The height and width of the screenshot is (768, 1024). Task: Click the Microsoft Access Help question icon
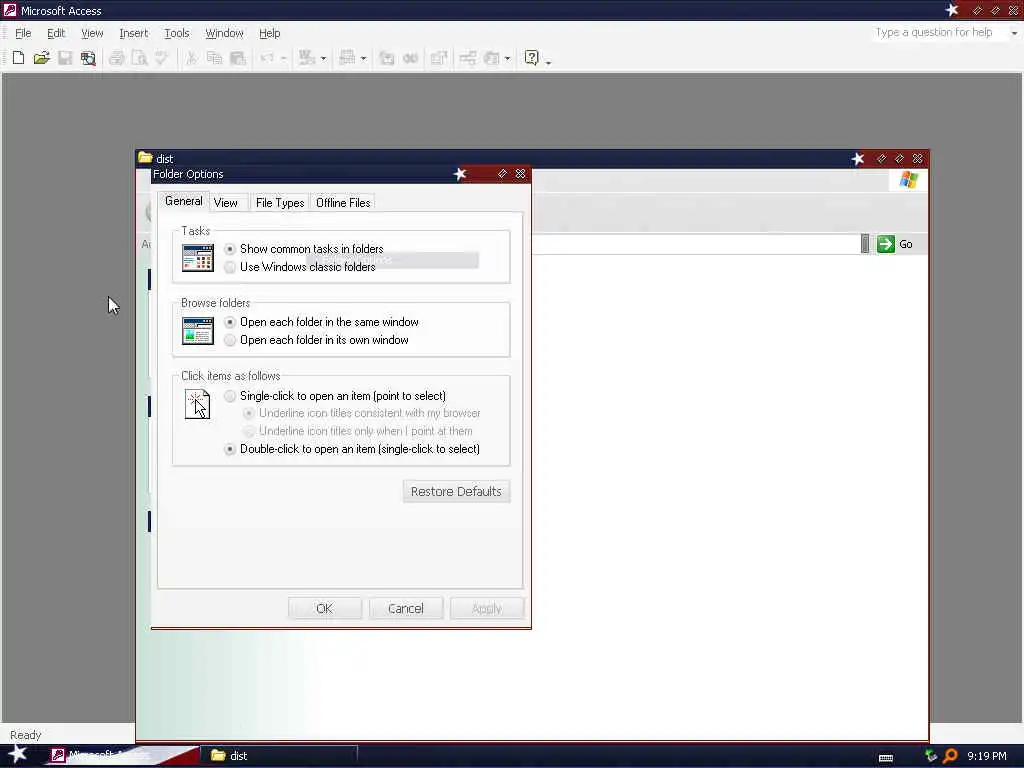point(532,58)
